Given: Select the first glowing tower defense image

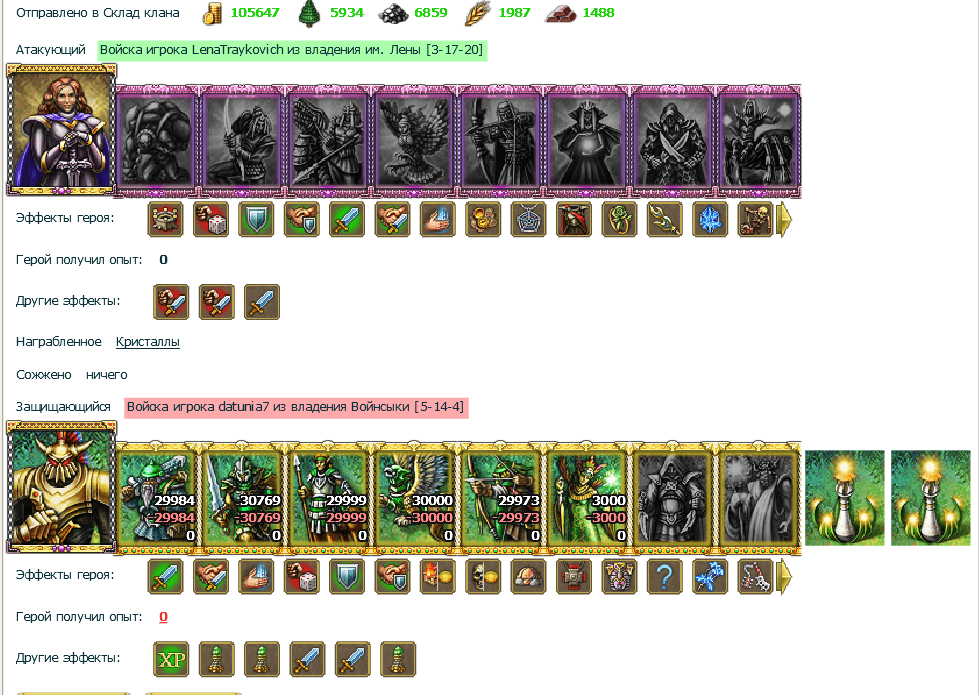Looking at the screenshot, I should 844,498.
